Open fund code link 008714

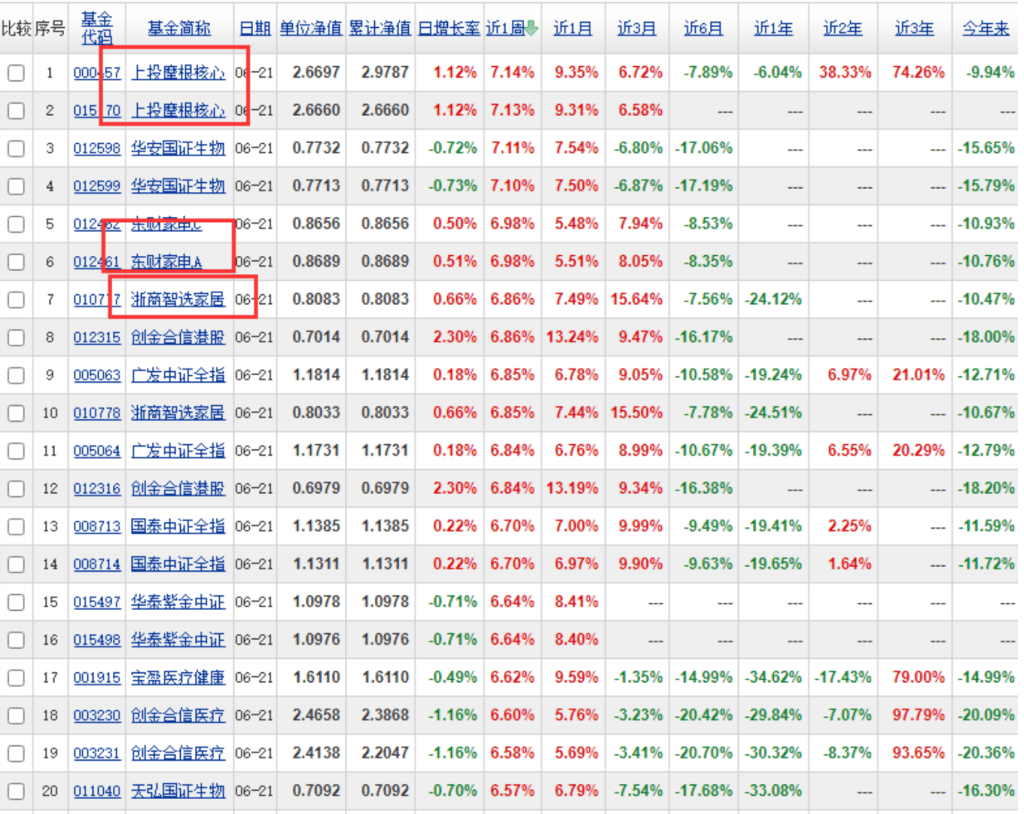click(97, 564)
